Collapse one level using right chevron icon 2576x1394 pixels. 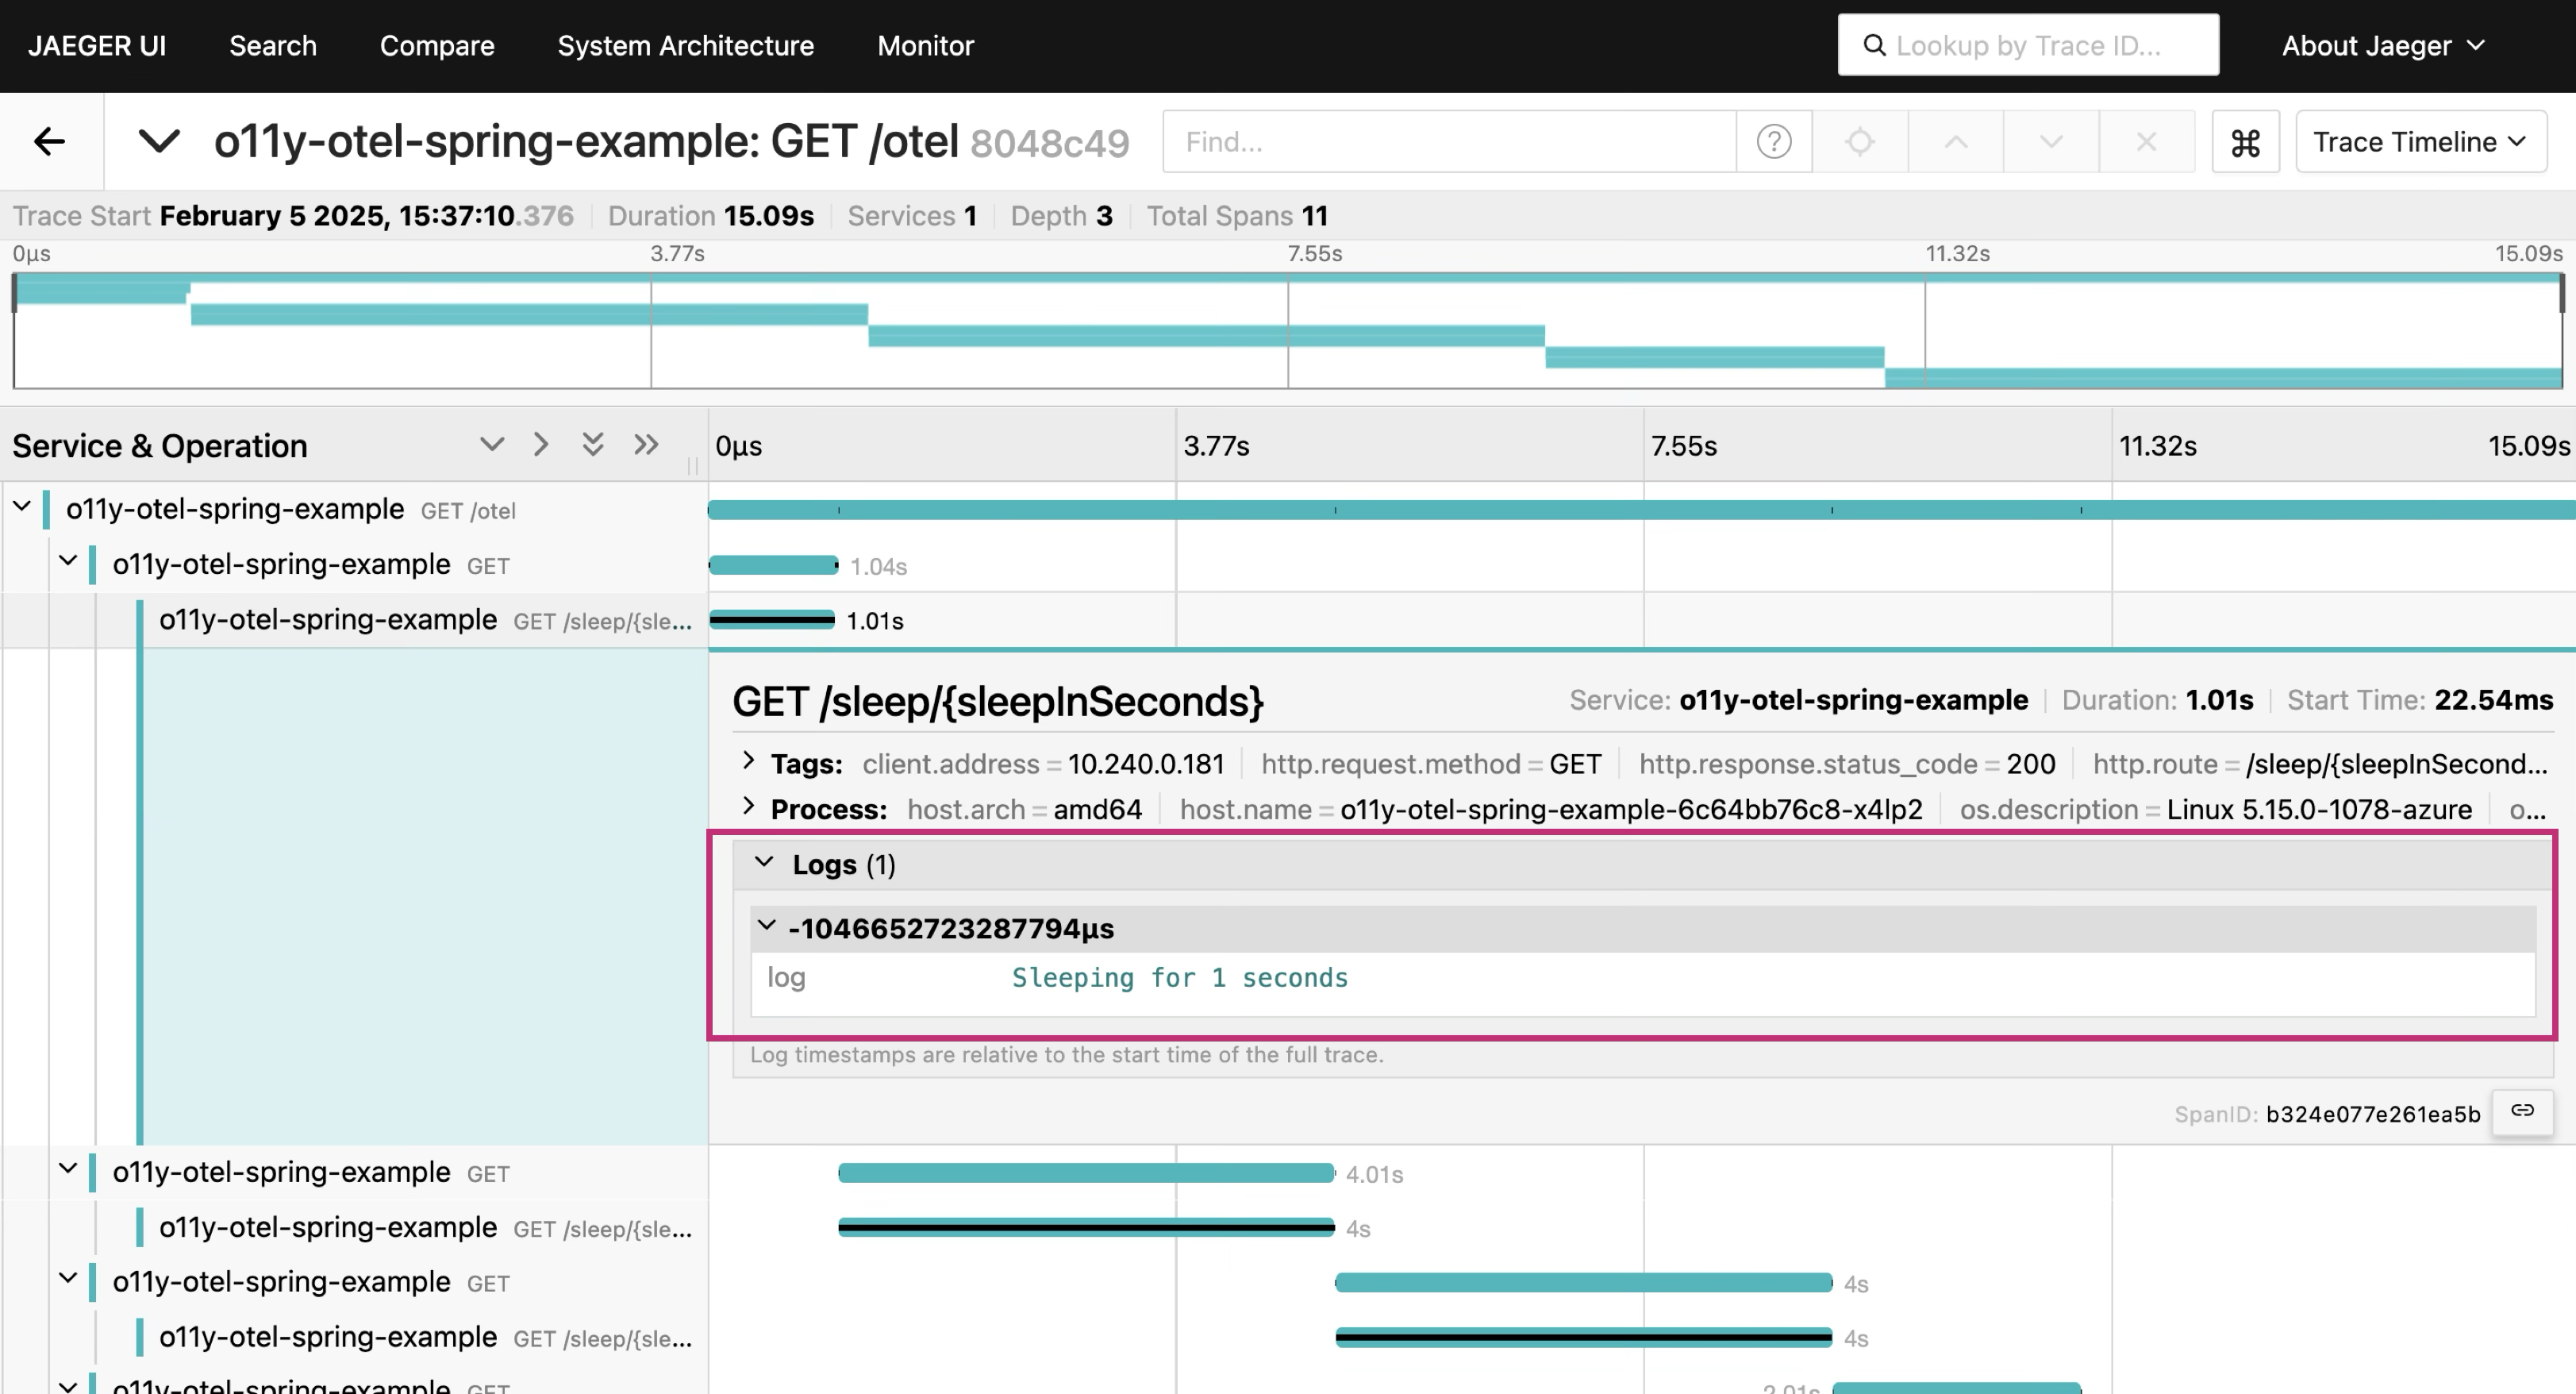click(x=541, y=443)
